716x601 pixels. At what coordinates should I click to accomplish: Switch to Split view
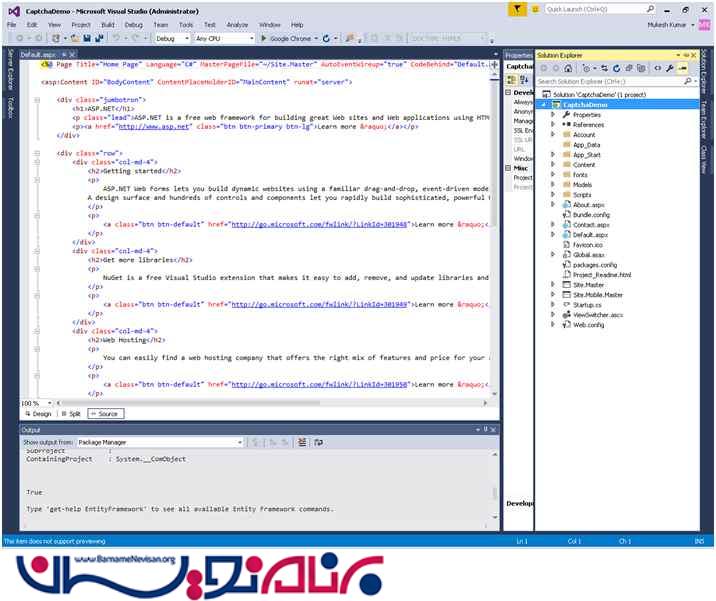pyautogui.click(x=71, y=414)
